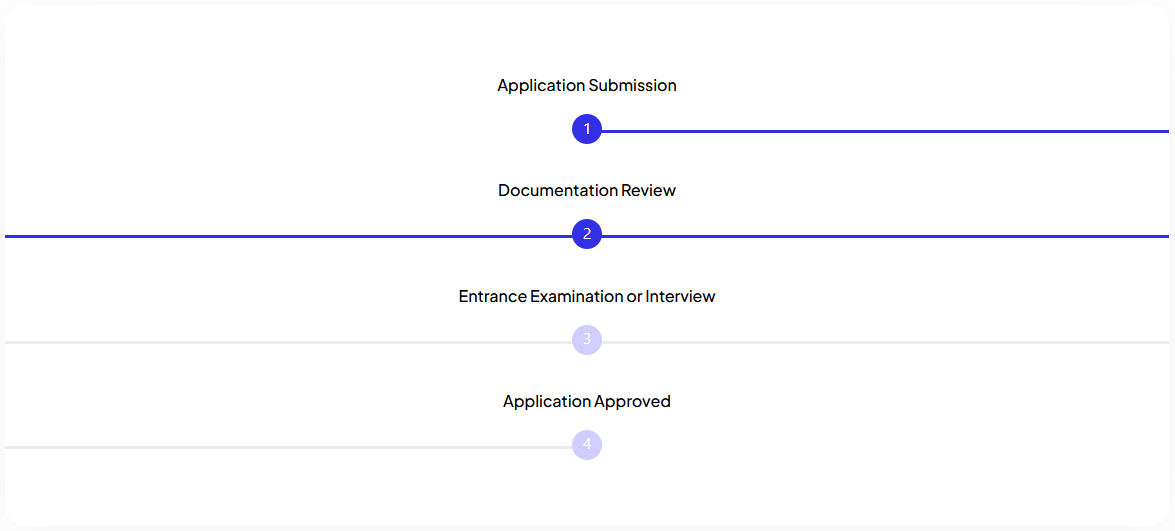Click blue progress line left of step 2
1175x531 pixels.
pos(289,236)
